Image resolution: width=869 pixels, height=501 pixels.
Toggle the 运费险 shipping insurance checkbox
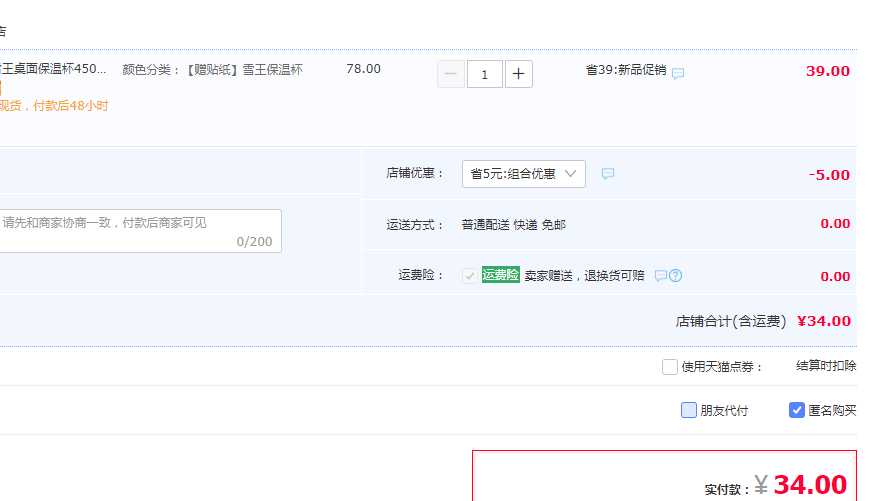point(469,275)
